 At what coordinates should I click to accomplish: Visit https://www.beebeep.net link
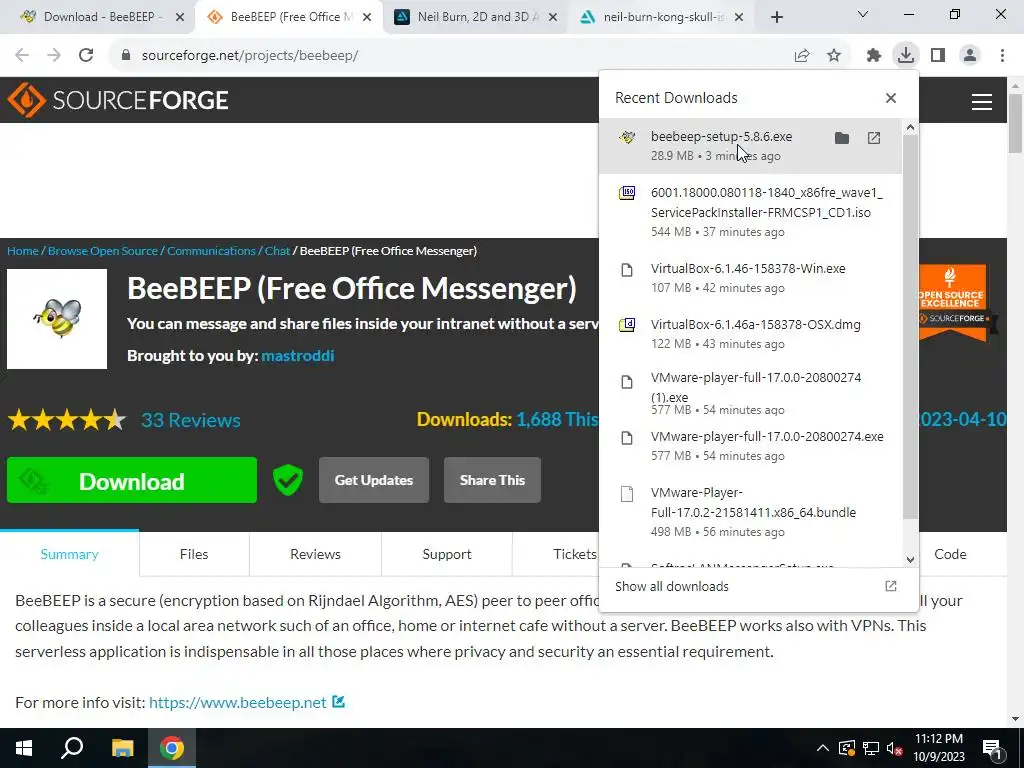coord(238,702)
